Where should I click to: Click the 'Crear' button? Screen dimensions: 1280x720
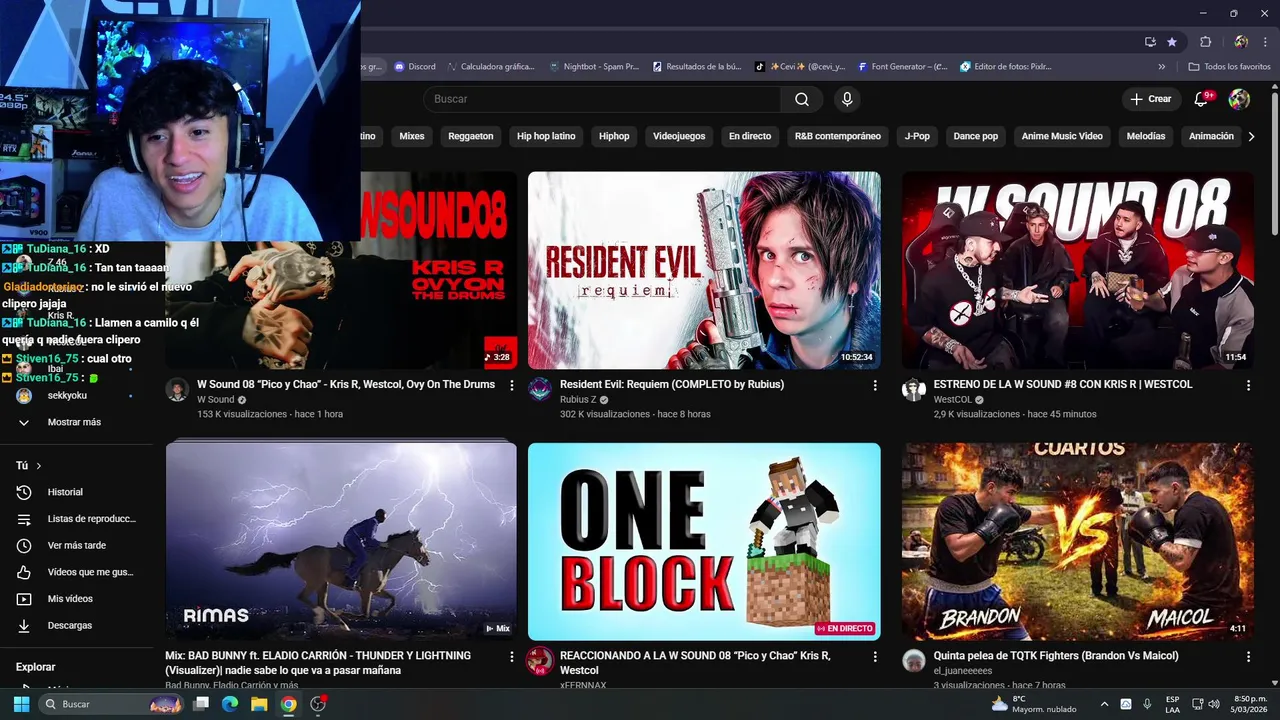1151,99
